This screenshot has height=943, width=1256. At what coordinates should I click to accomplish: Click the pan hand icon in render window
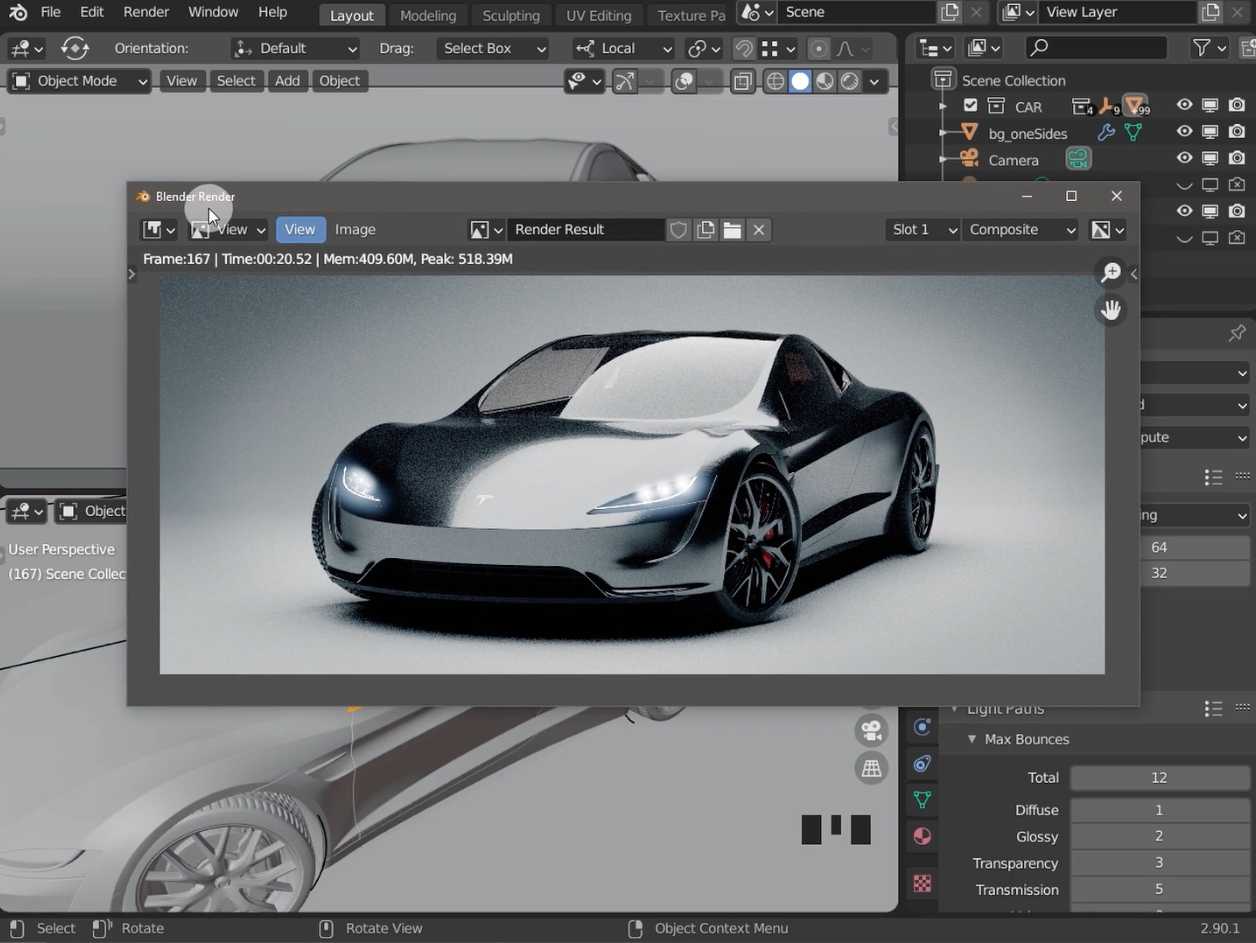1111,310
